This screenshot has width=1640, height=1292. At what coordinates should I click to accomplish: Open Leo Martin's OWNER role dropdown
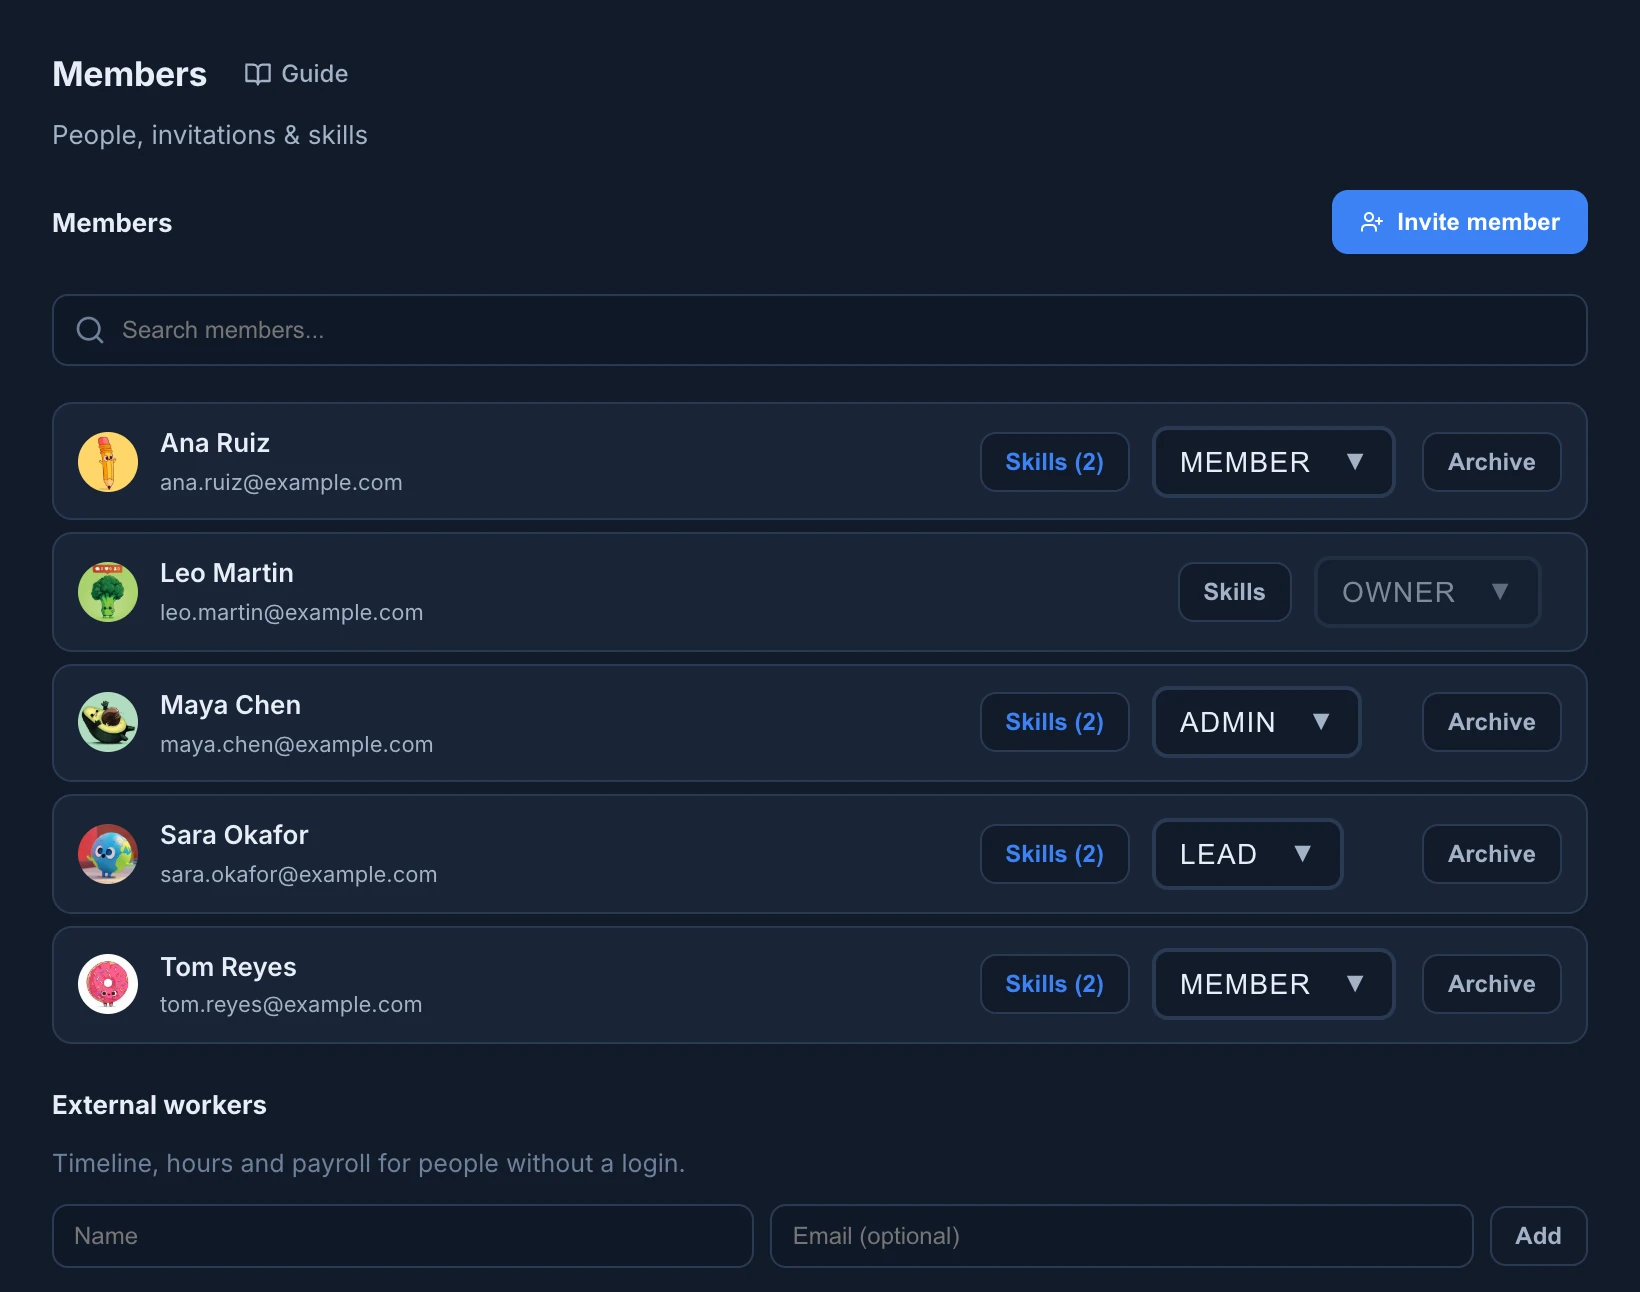coord(1427,592)
